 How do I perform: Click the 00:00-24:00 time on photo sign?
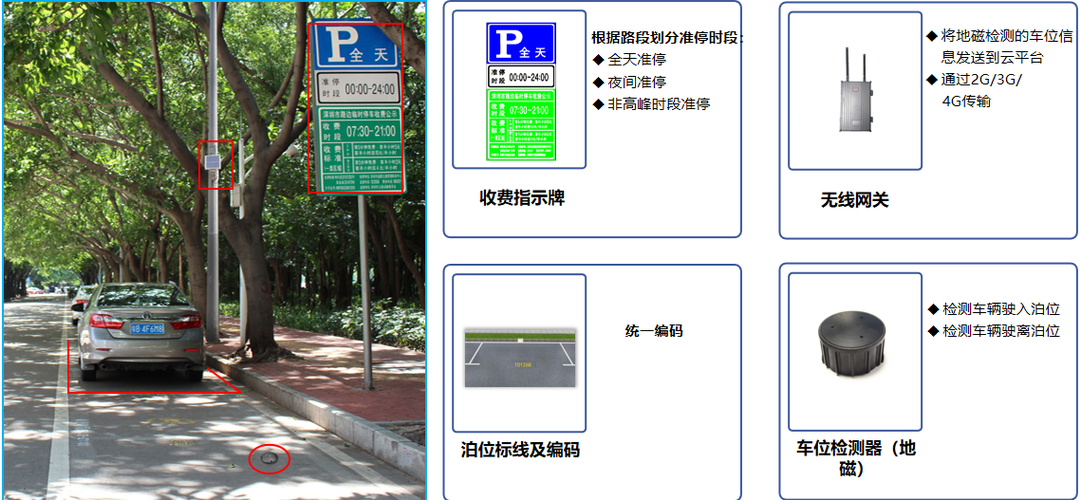coord(370,89)
